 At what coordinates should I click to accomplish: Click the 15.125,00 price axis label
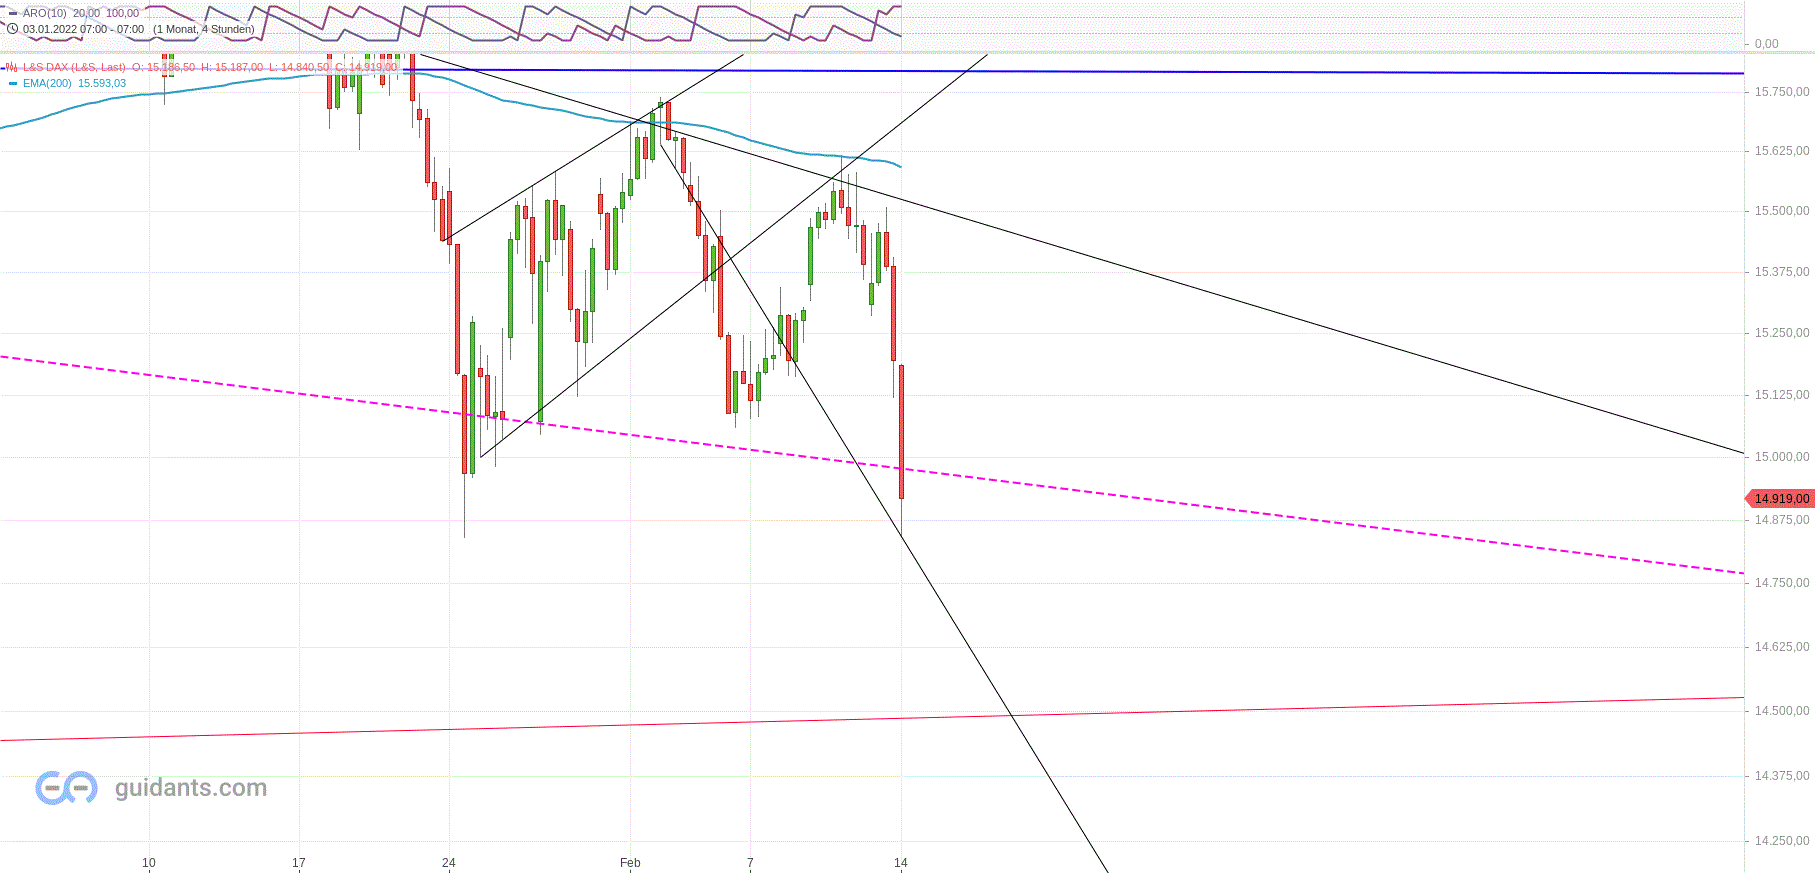tap(1782, 395)
